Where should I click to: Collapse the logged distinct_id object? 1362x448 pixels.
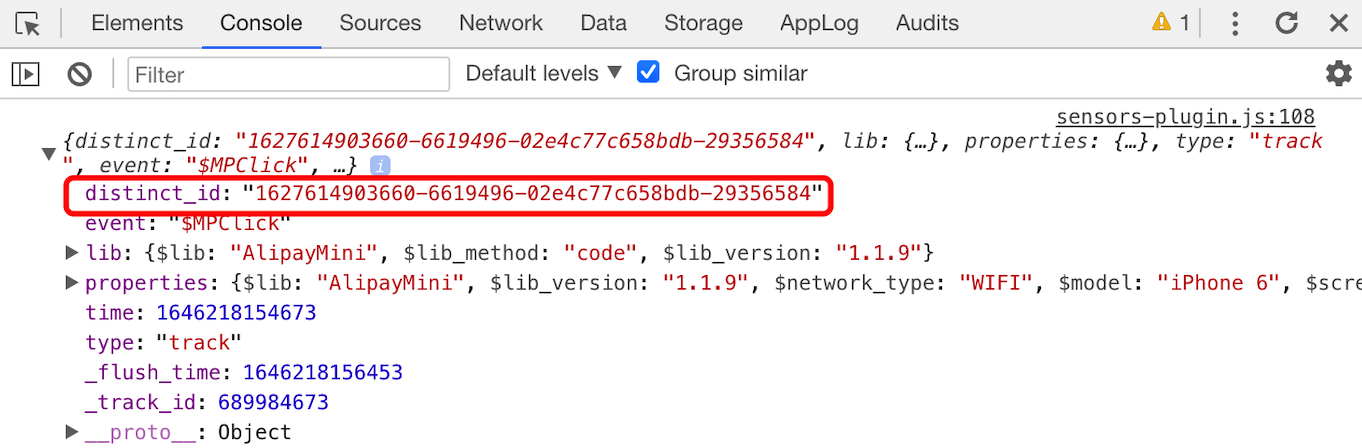(48, 153)
